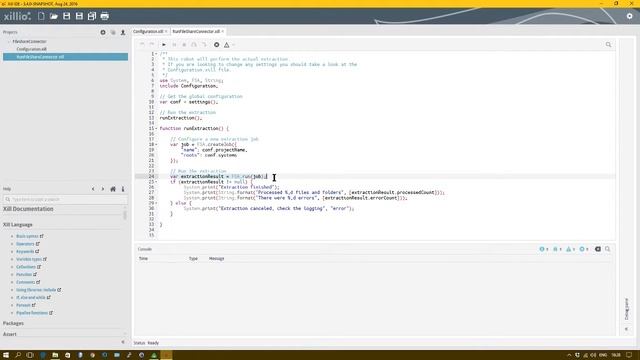Open the Windows notification center
The width and height of the screenshot is (640, 360).
(629, 355)
